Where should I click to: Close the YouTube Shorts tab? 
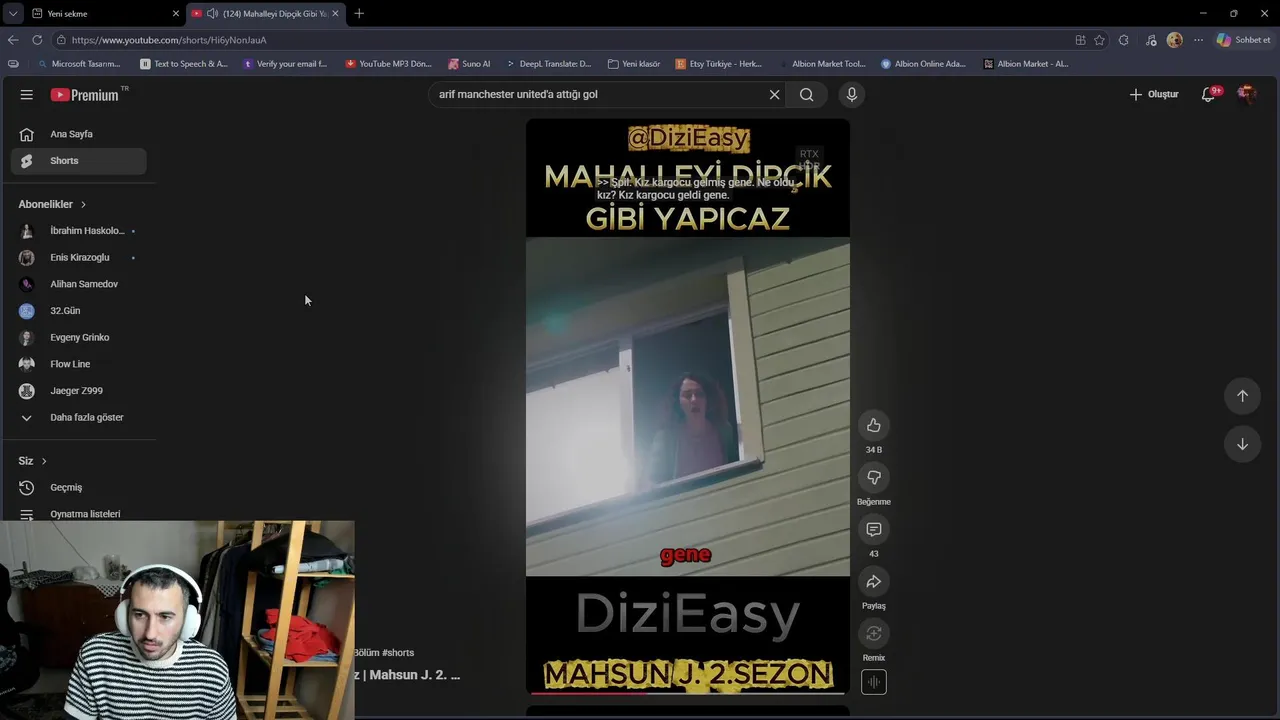click(x=335, y=13)
